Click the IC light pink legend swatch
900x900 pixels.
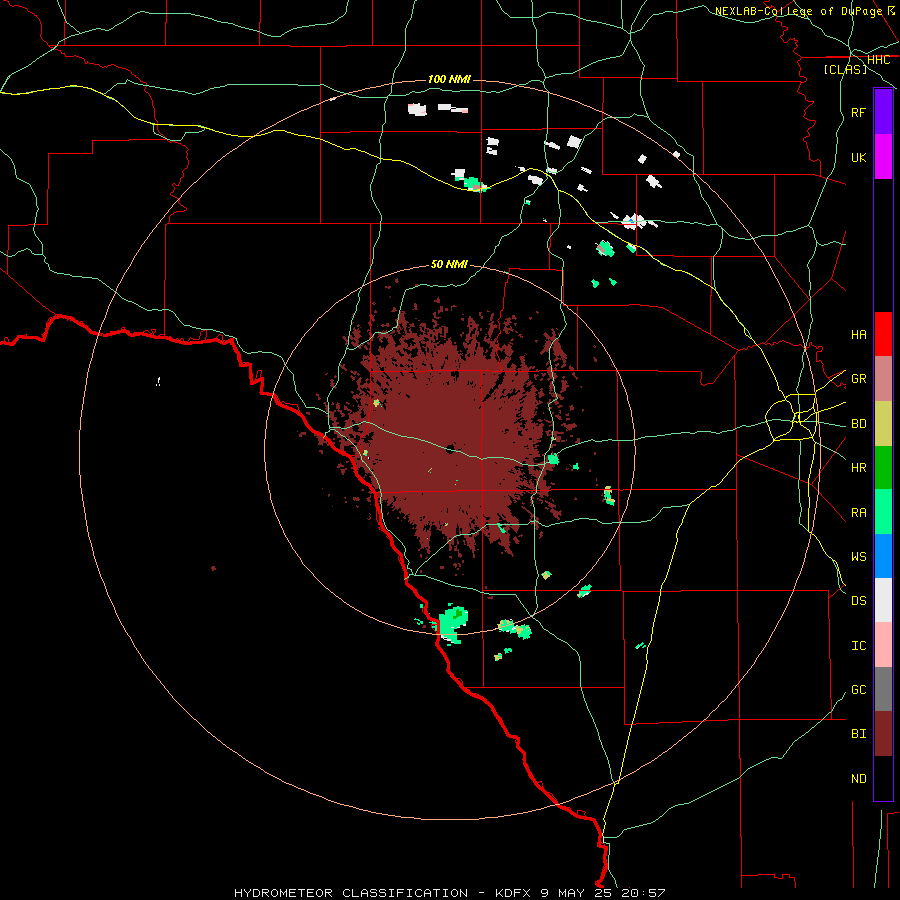(883, 645)
